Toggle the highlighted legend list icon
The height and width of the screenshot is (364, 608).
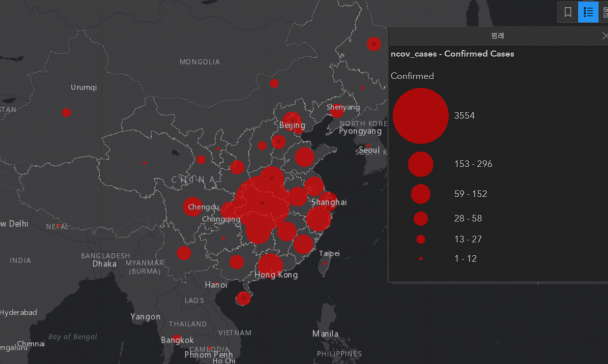[588, 12]
